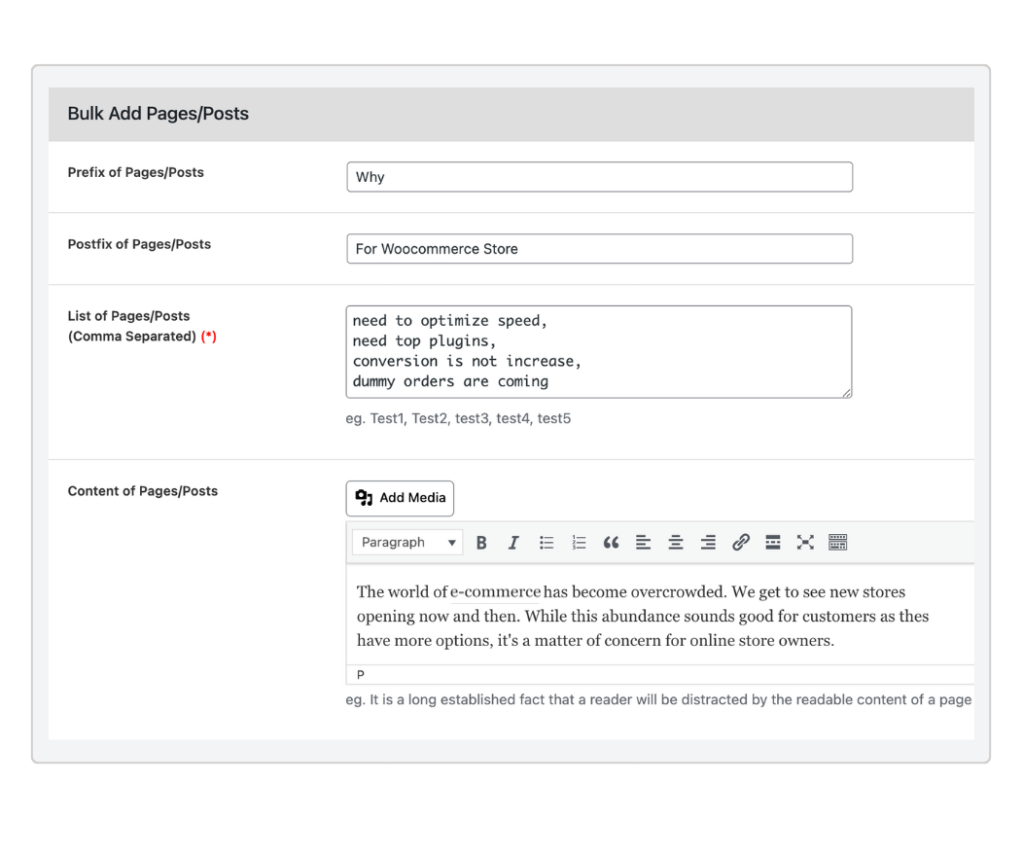Insert Read More tag
The image size is (1023, 854).
coord(772,543)
